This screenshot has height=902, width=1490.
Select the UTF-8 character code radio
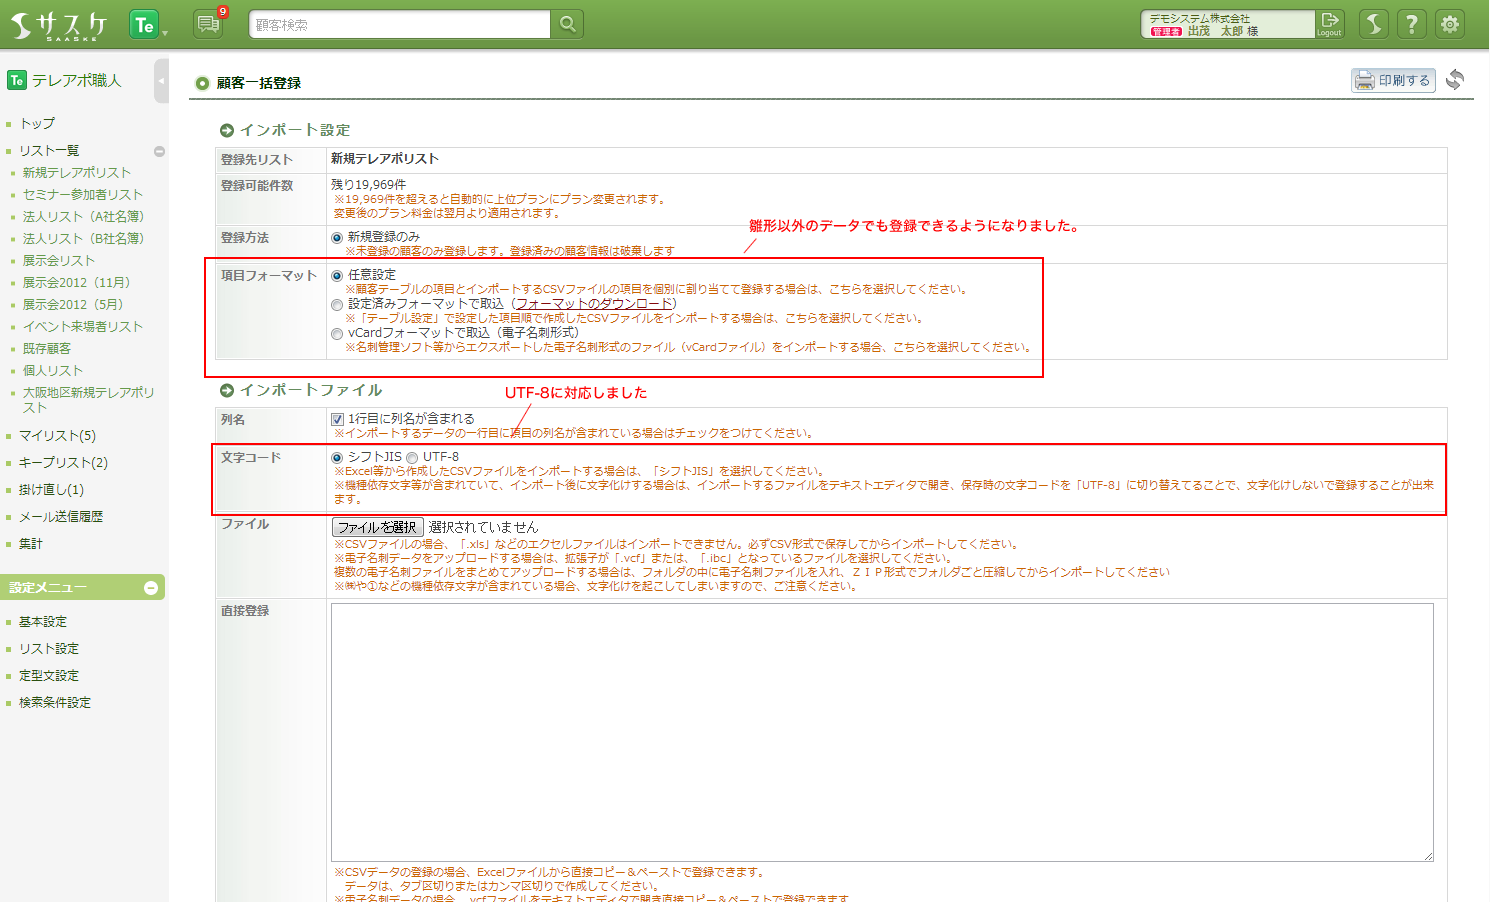coord(412,458)
